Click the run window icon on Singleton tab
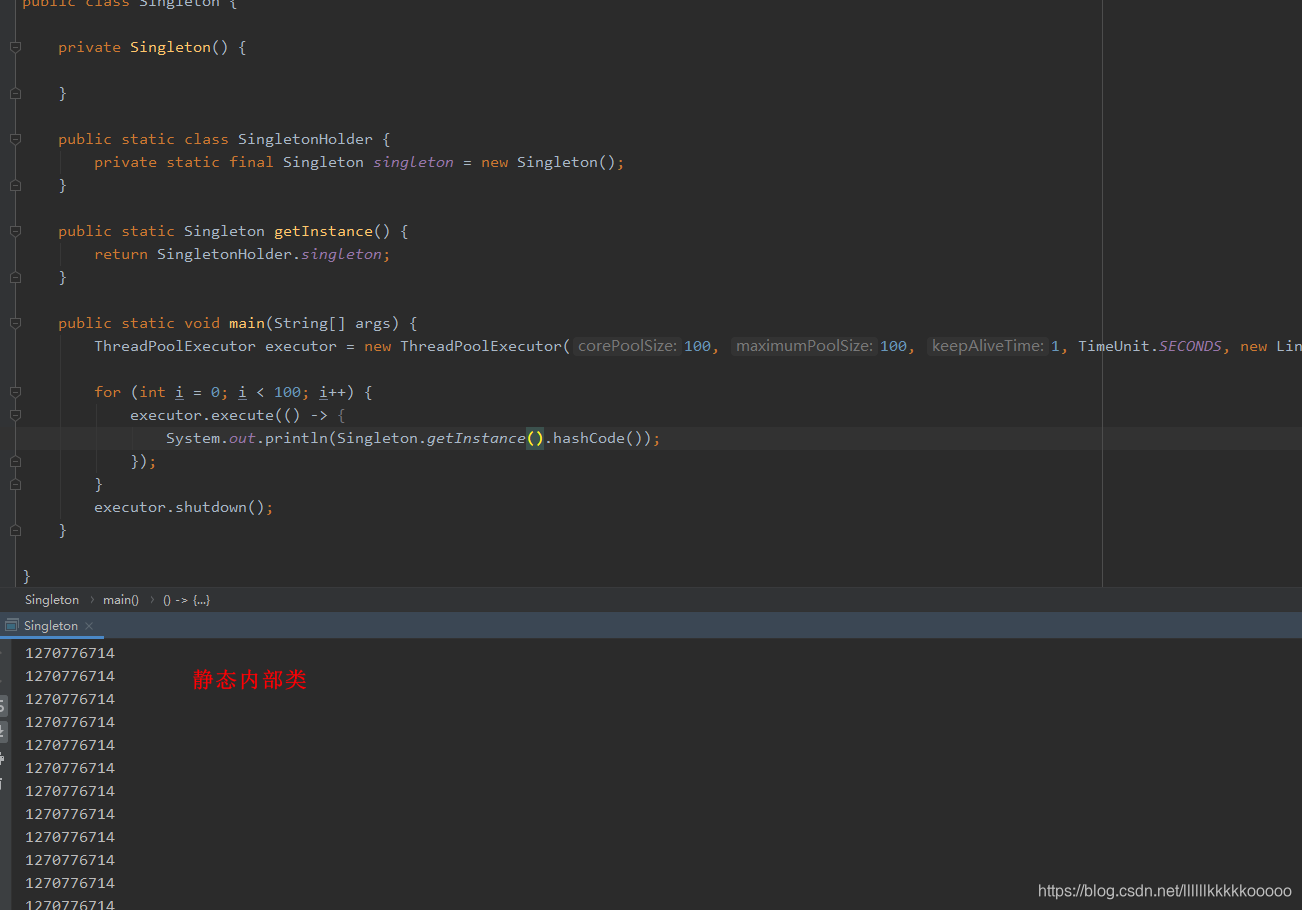Screen dimensions: 1302x910 [x=11, y=625]
